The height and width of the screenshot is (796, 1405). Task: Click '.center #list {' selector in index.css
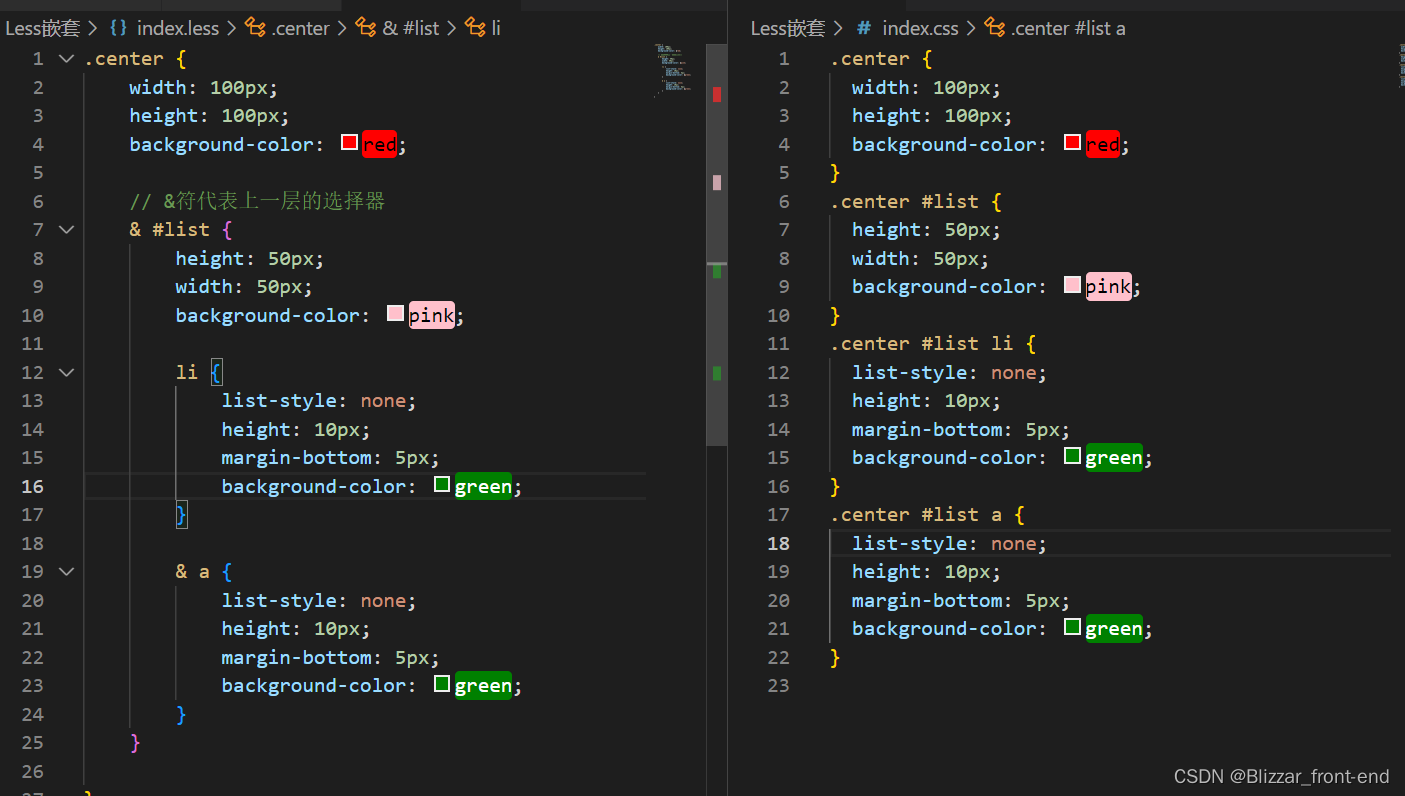(x=916, y=201)
